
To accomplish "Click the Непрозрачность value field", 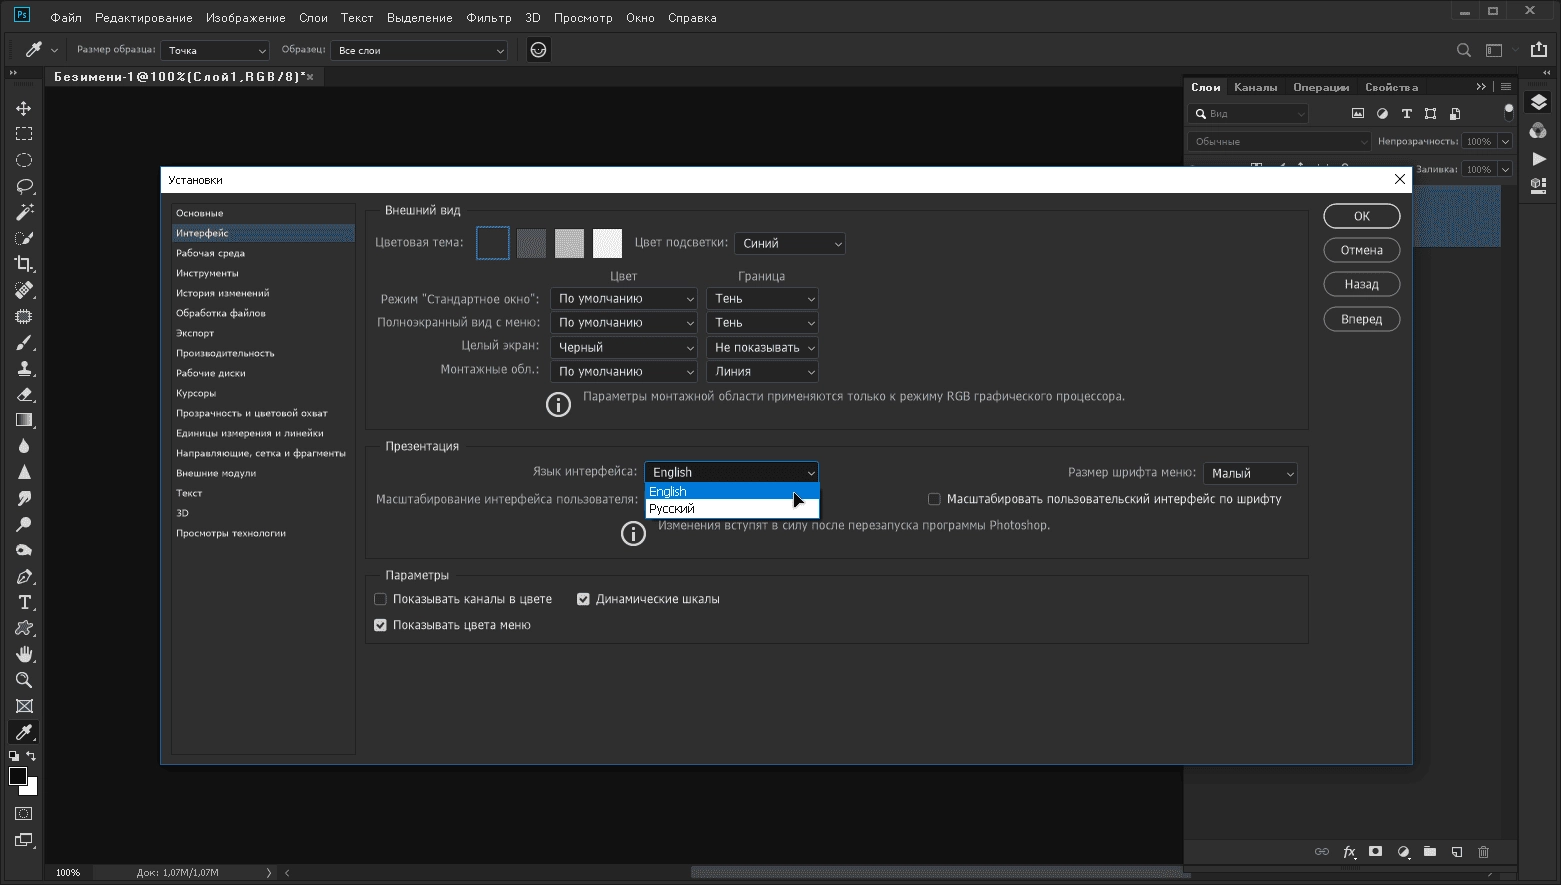I will (x=1479, y=141).
